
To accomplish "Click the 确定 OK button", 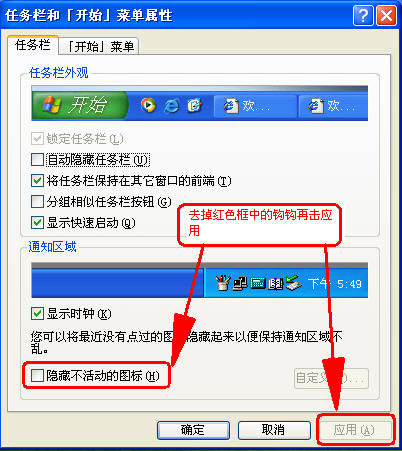I will point(193,430).
